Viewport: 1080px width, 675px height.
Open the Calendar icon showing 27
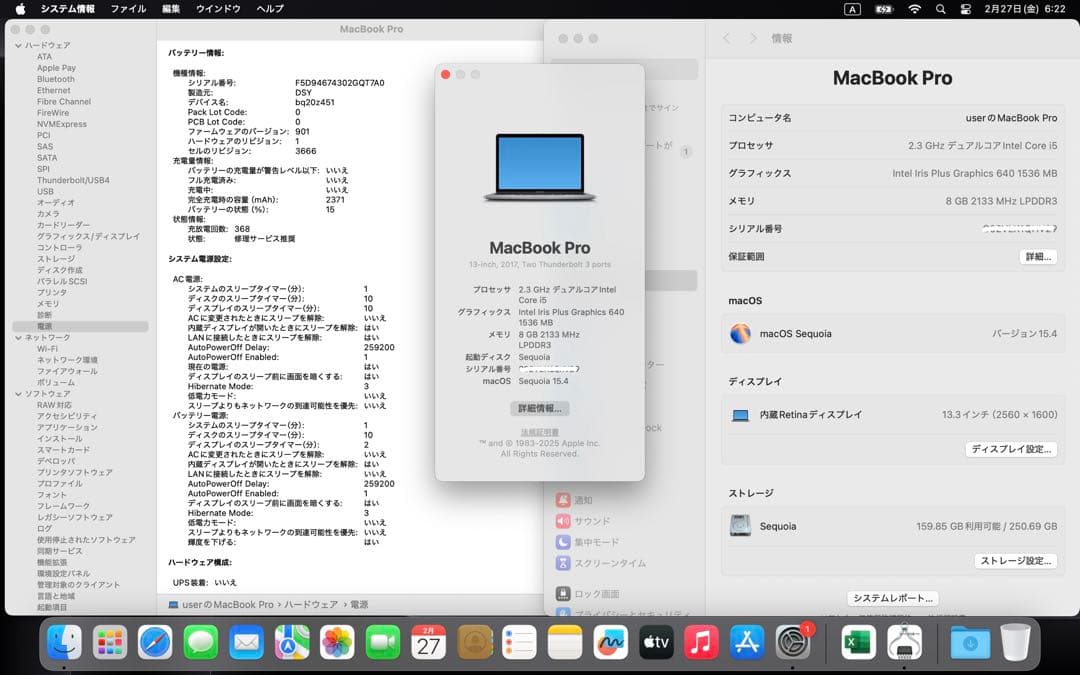428,643
